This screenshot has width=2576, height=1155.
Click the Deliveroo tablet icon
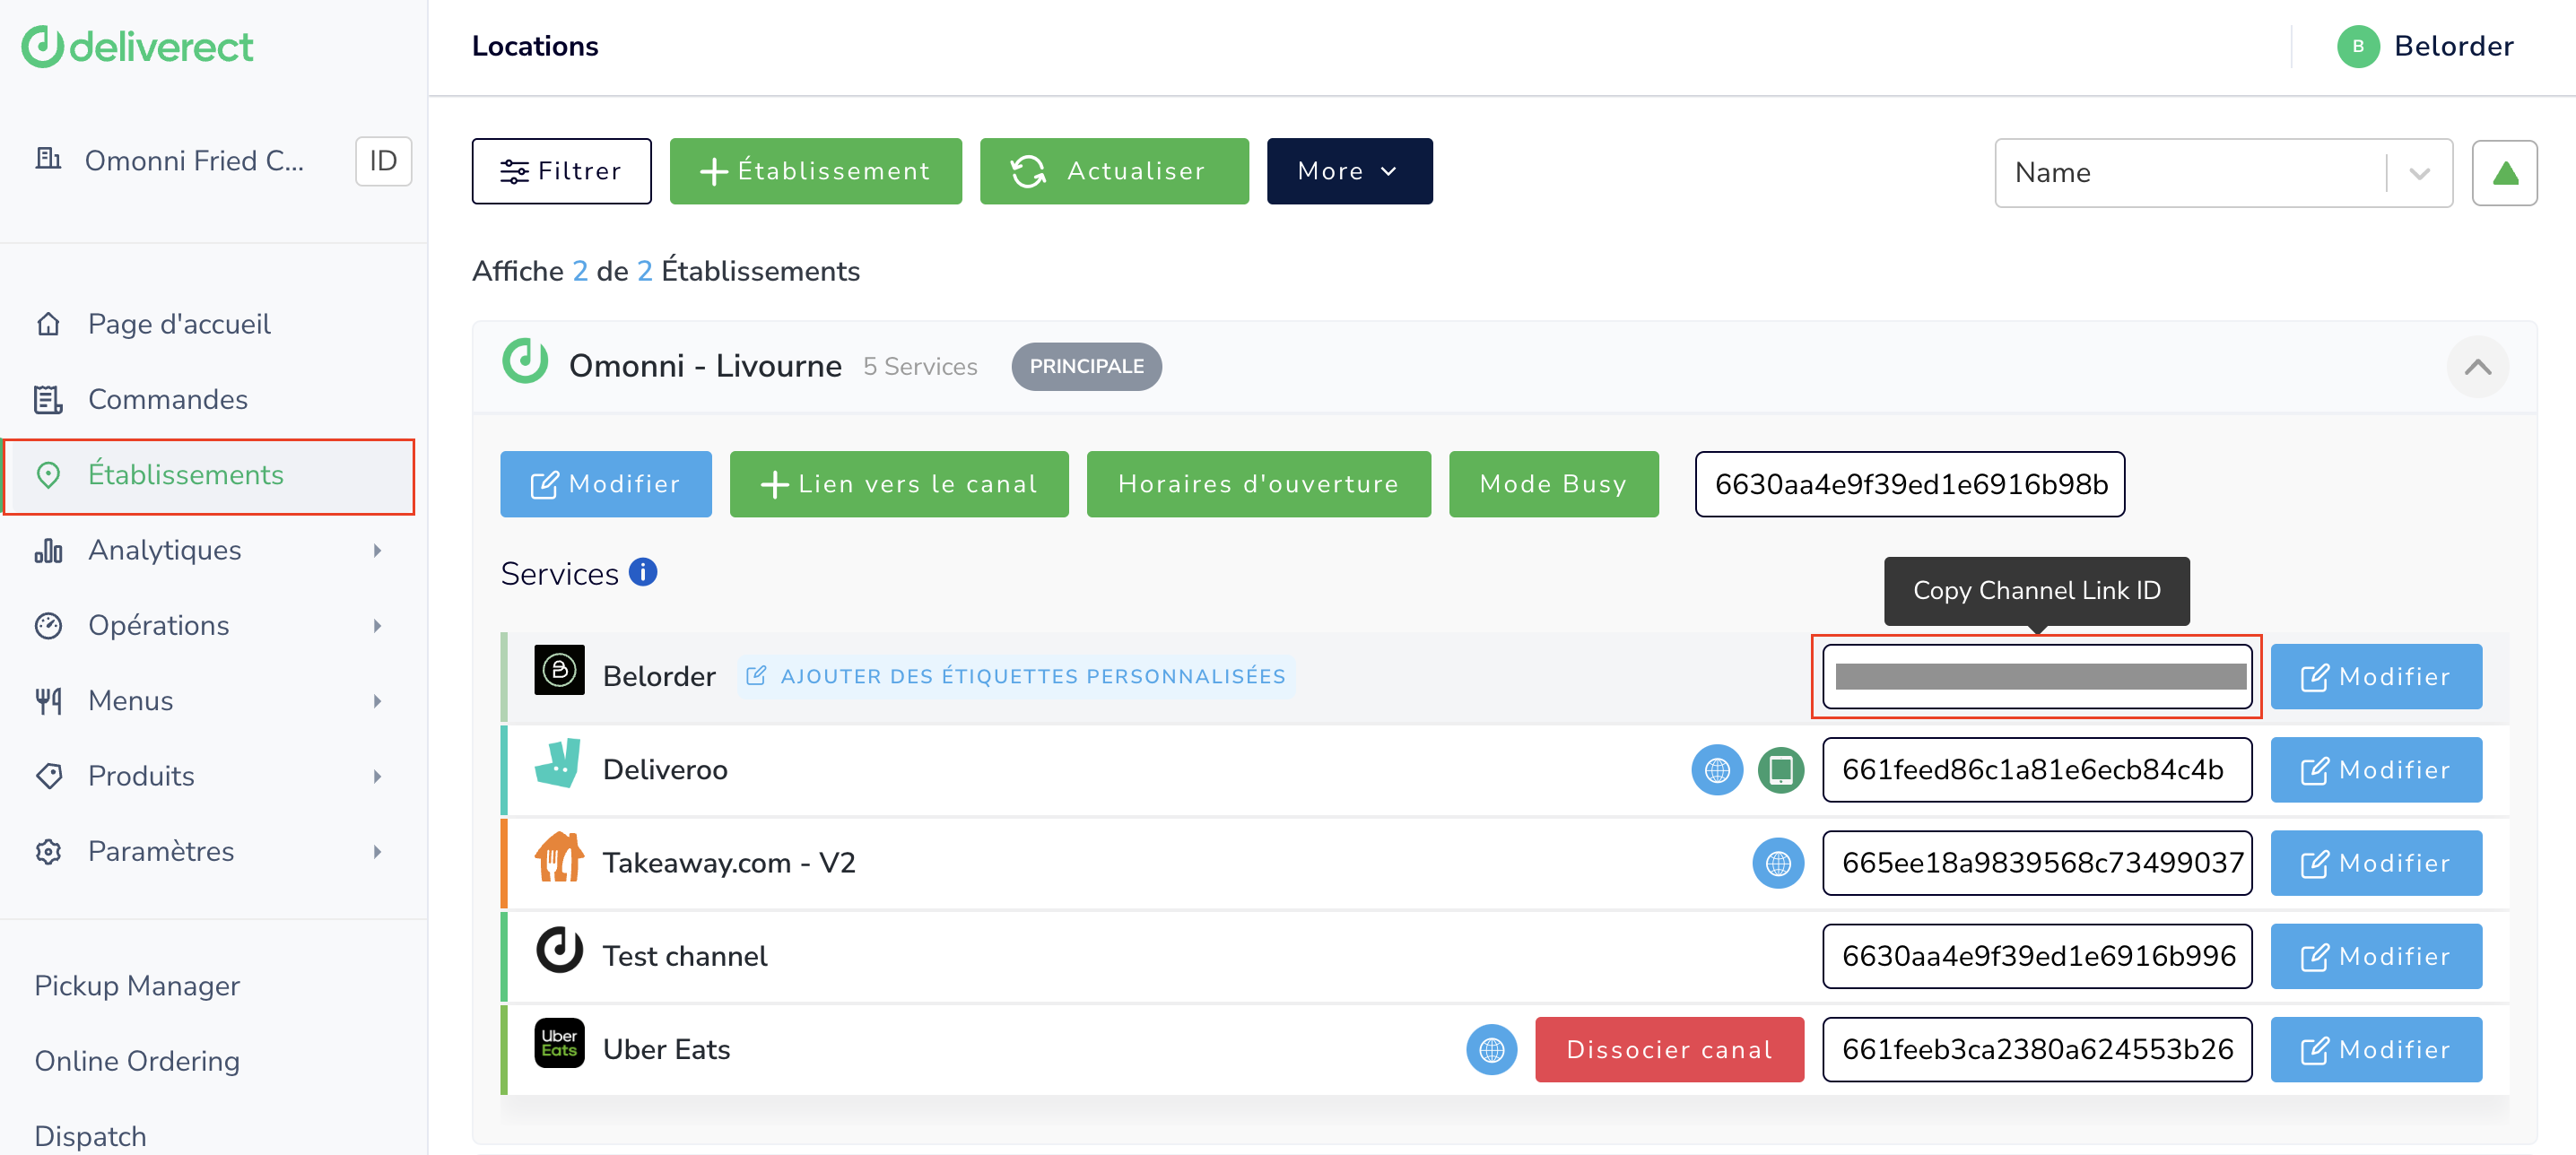(1780, 770)
